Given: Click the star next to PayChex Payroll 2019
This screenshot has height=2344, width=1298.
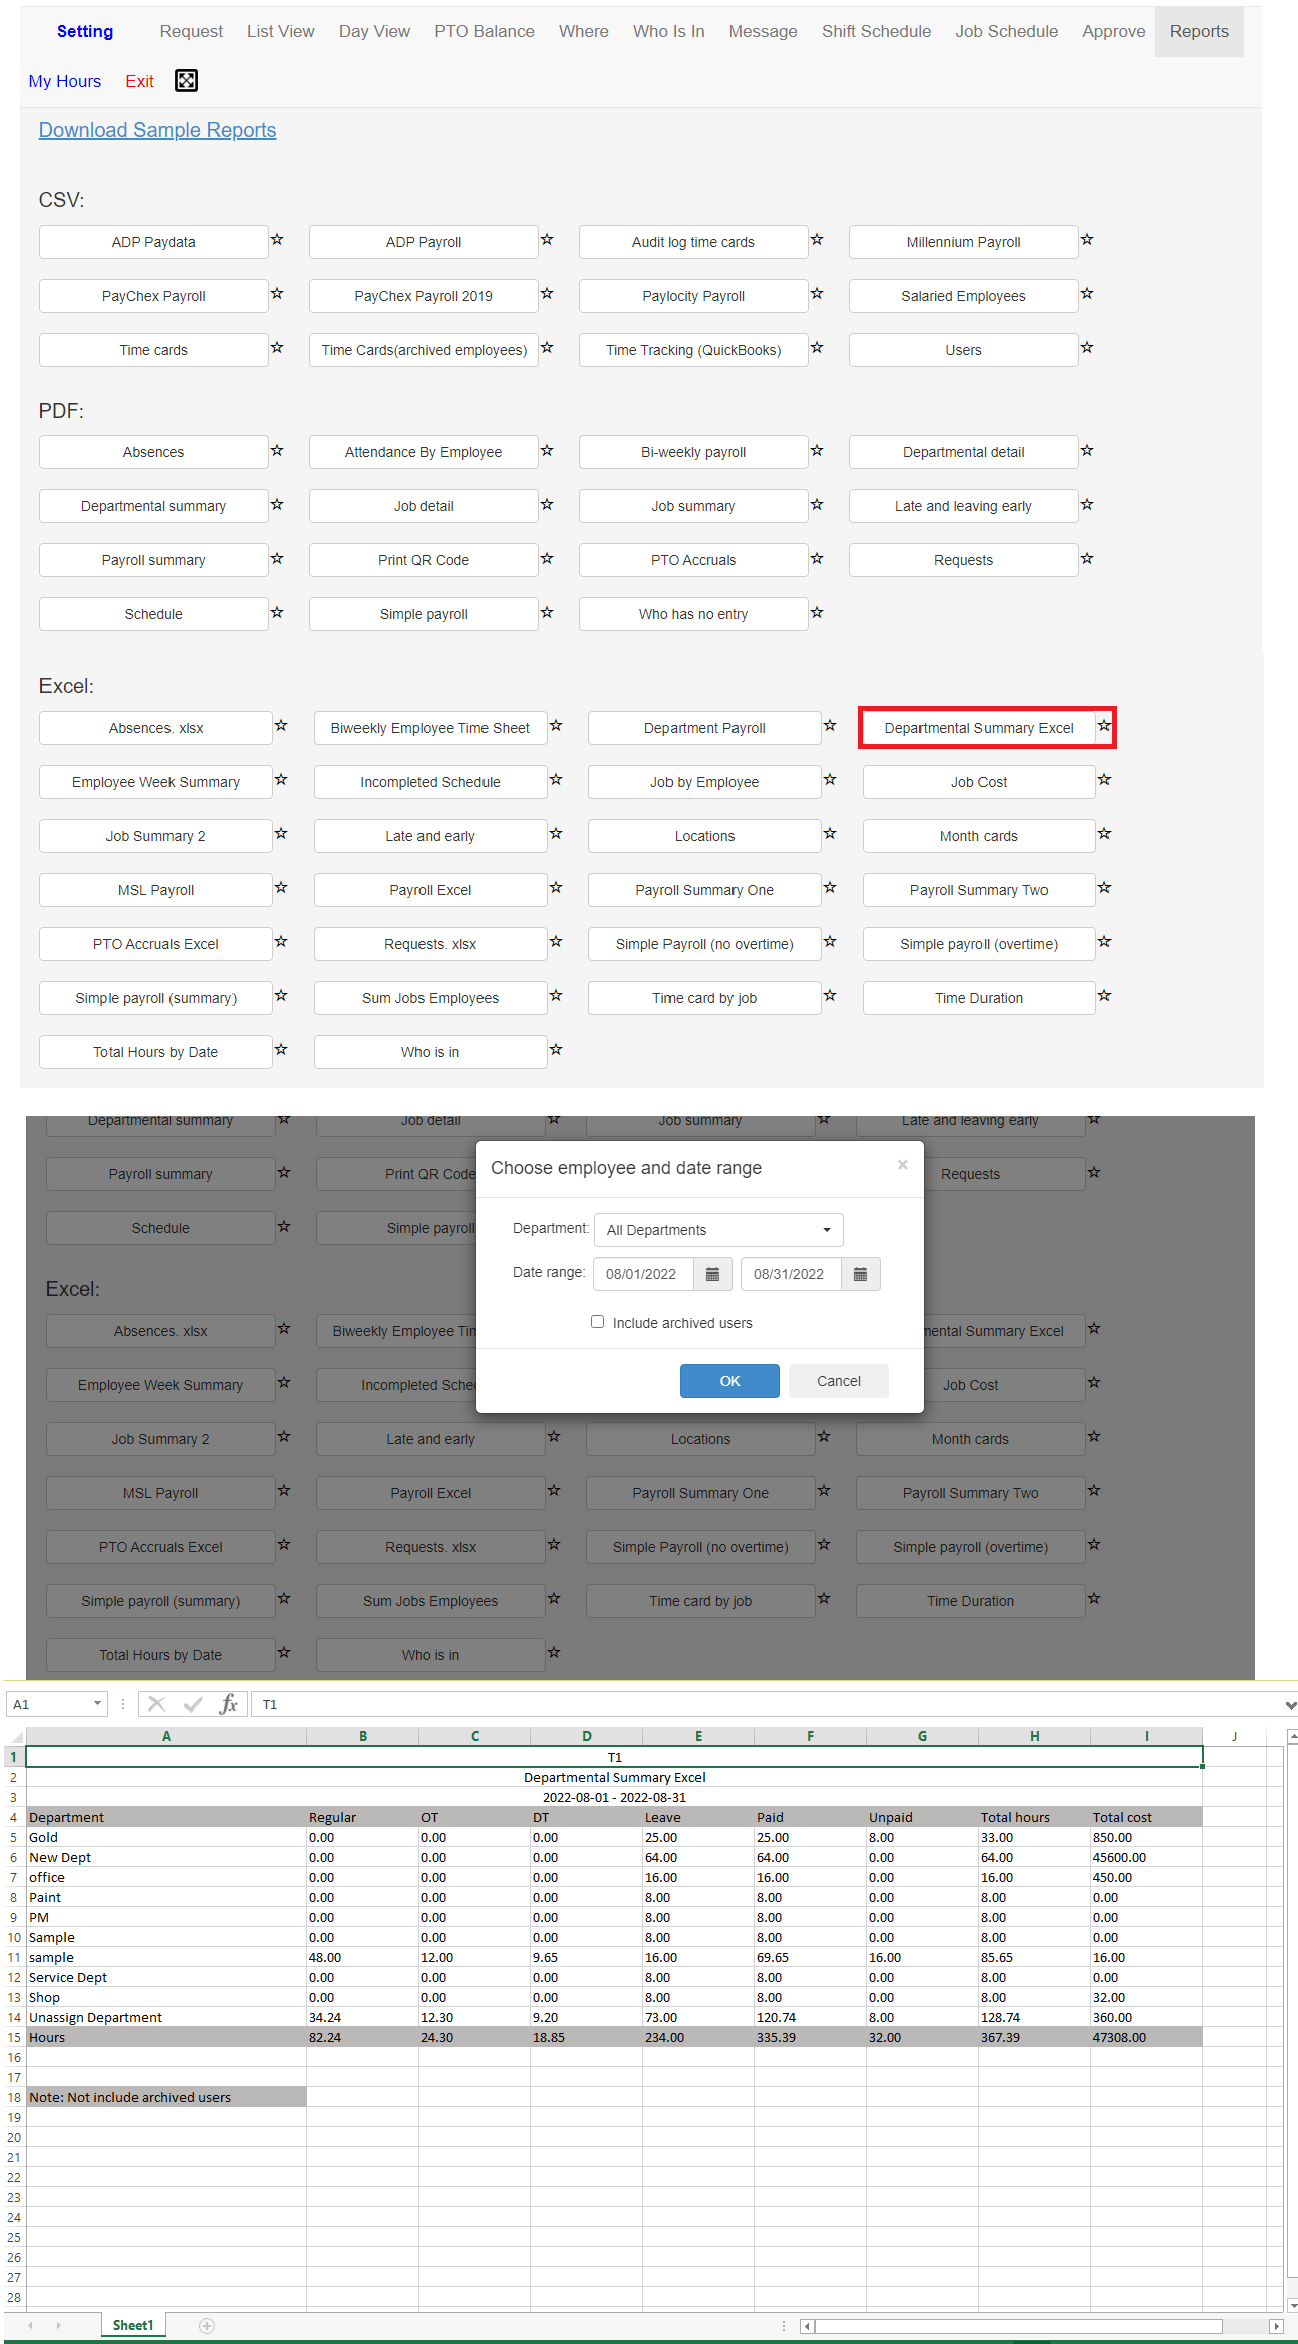Looking at the screenshot, I should pyautogui.click(x=547, y=294).
